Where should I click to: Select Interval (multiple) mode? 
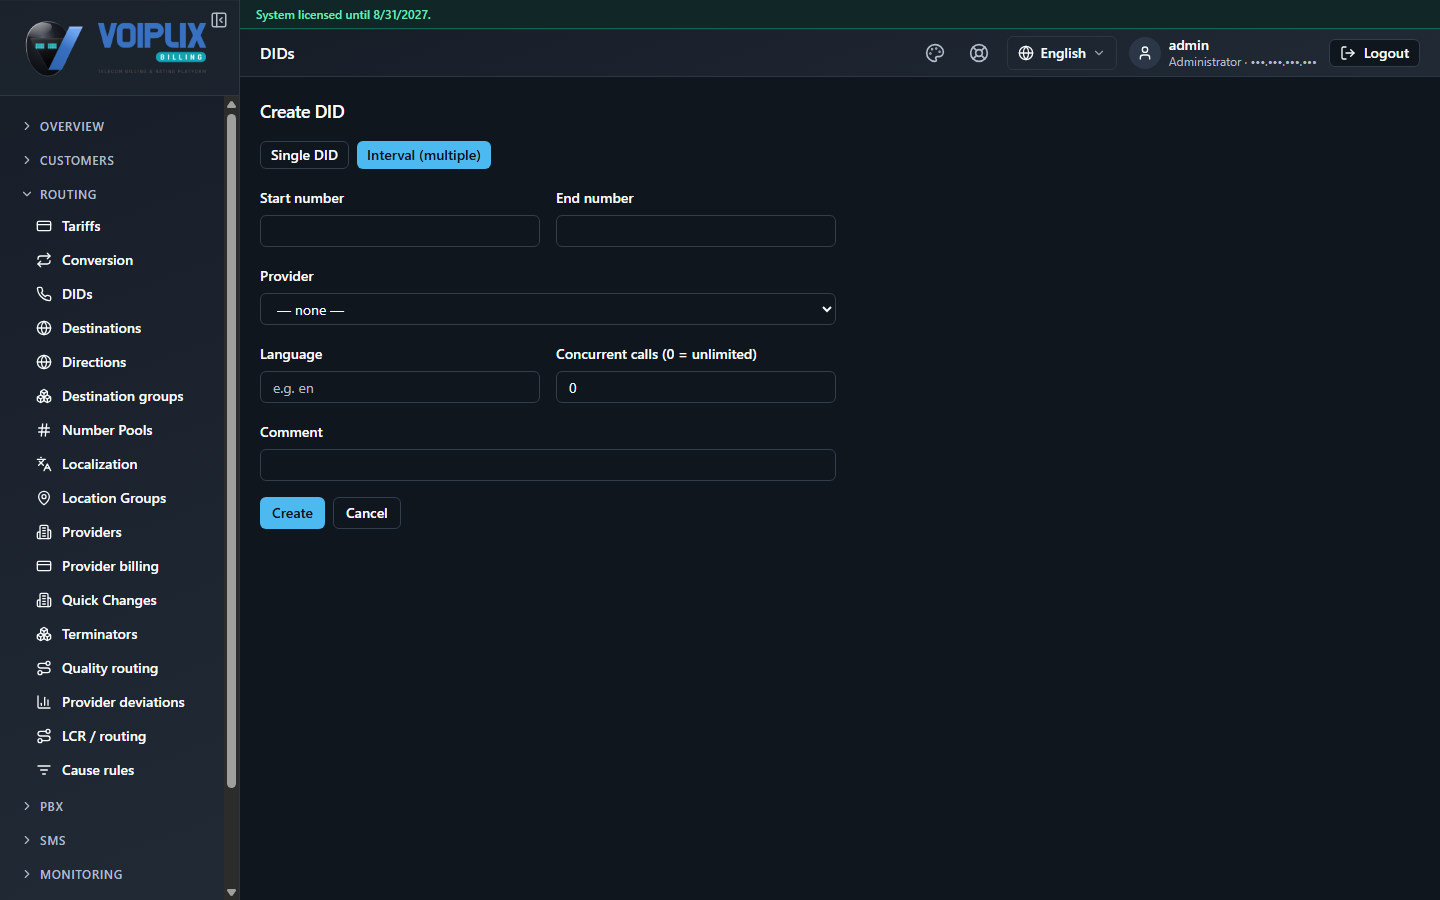[x=424, y=155]
